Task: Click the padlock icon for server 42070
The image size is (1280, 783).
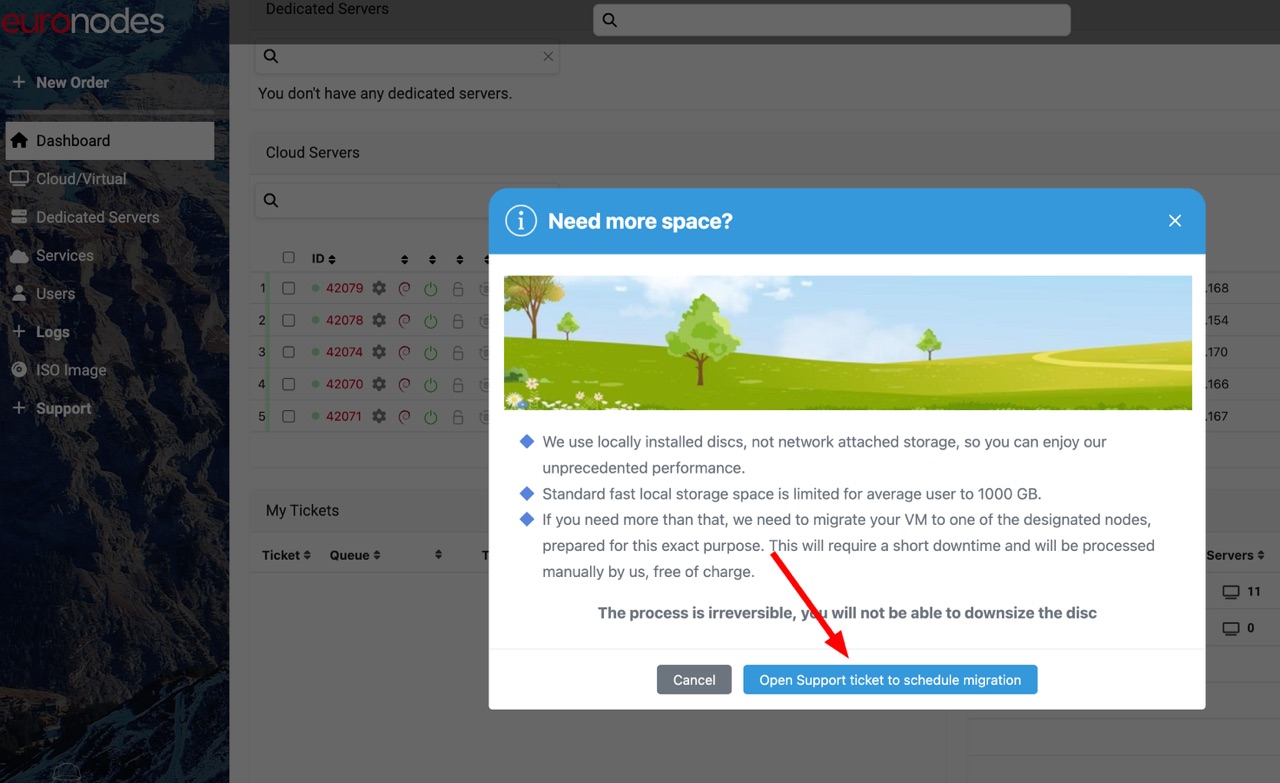Action: [458, 384]
